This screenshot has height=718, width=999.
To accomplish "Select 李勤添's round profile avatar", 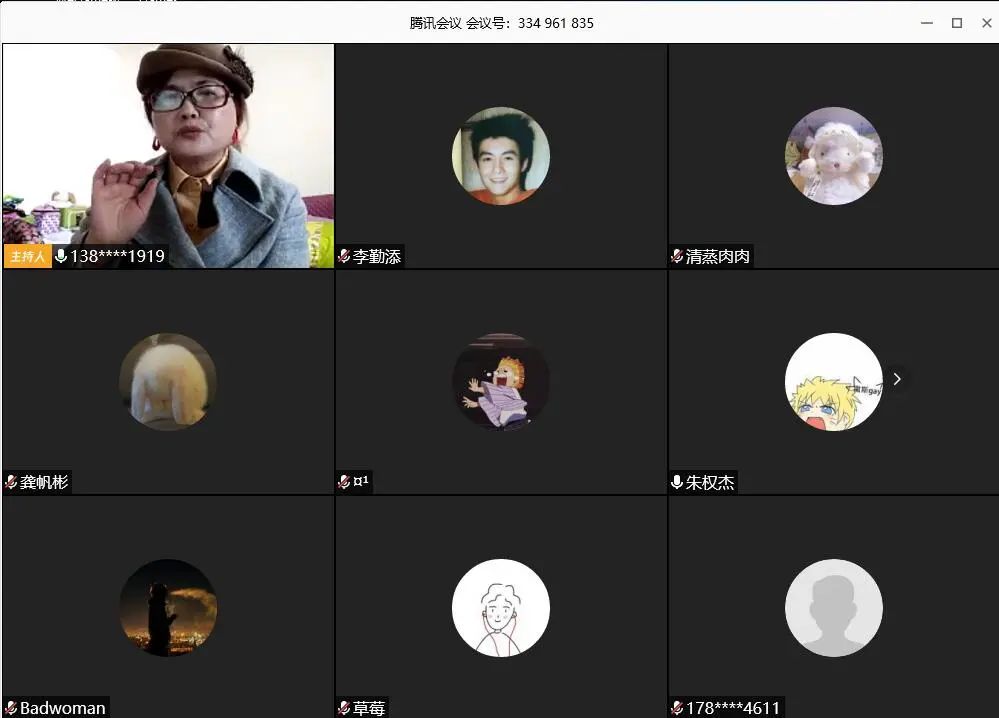I will tap(500, 156).
